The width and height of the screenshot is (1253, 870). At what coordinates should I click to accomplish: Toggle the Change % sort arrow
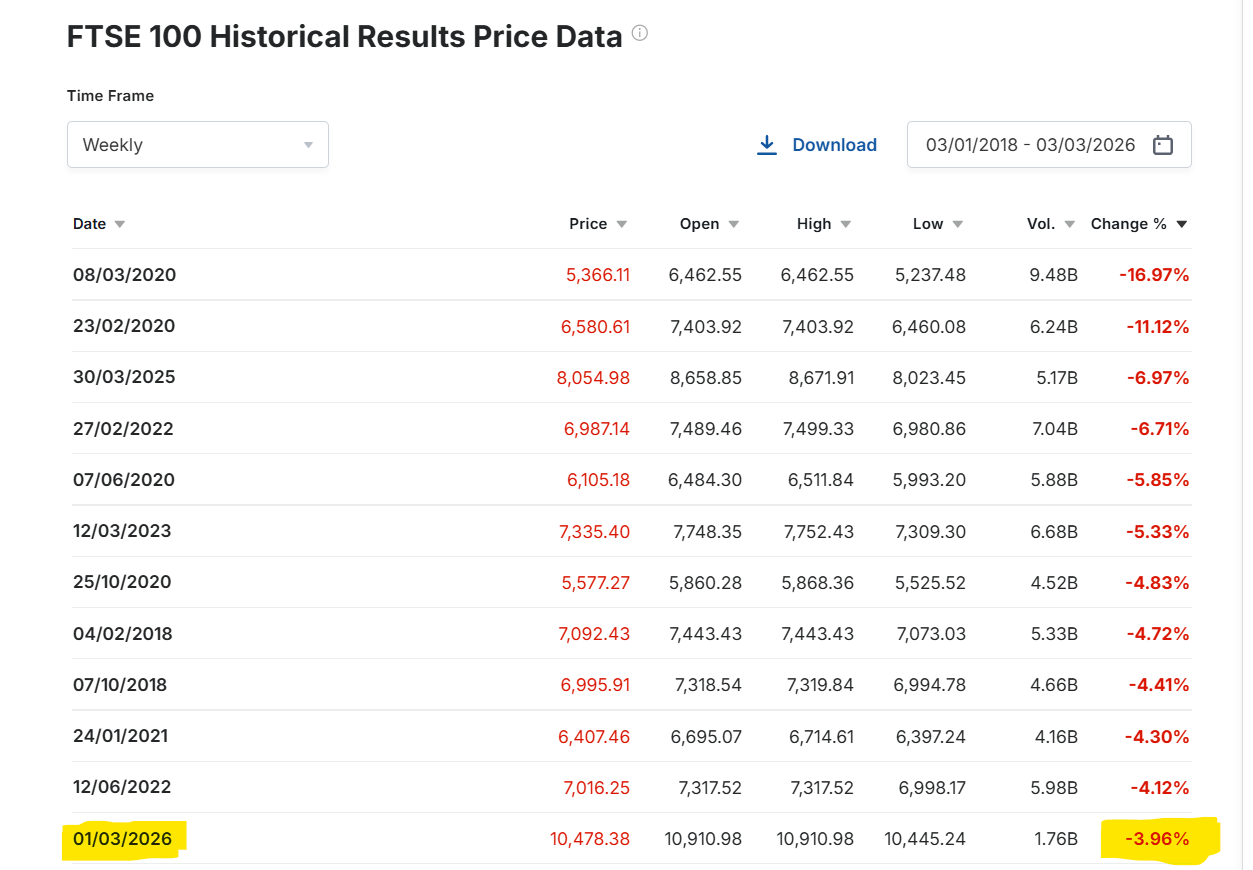click(x=1181, y=224)
